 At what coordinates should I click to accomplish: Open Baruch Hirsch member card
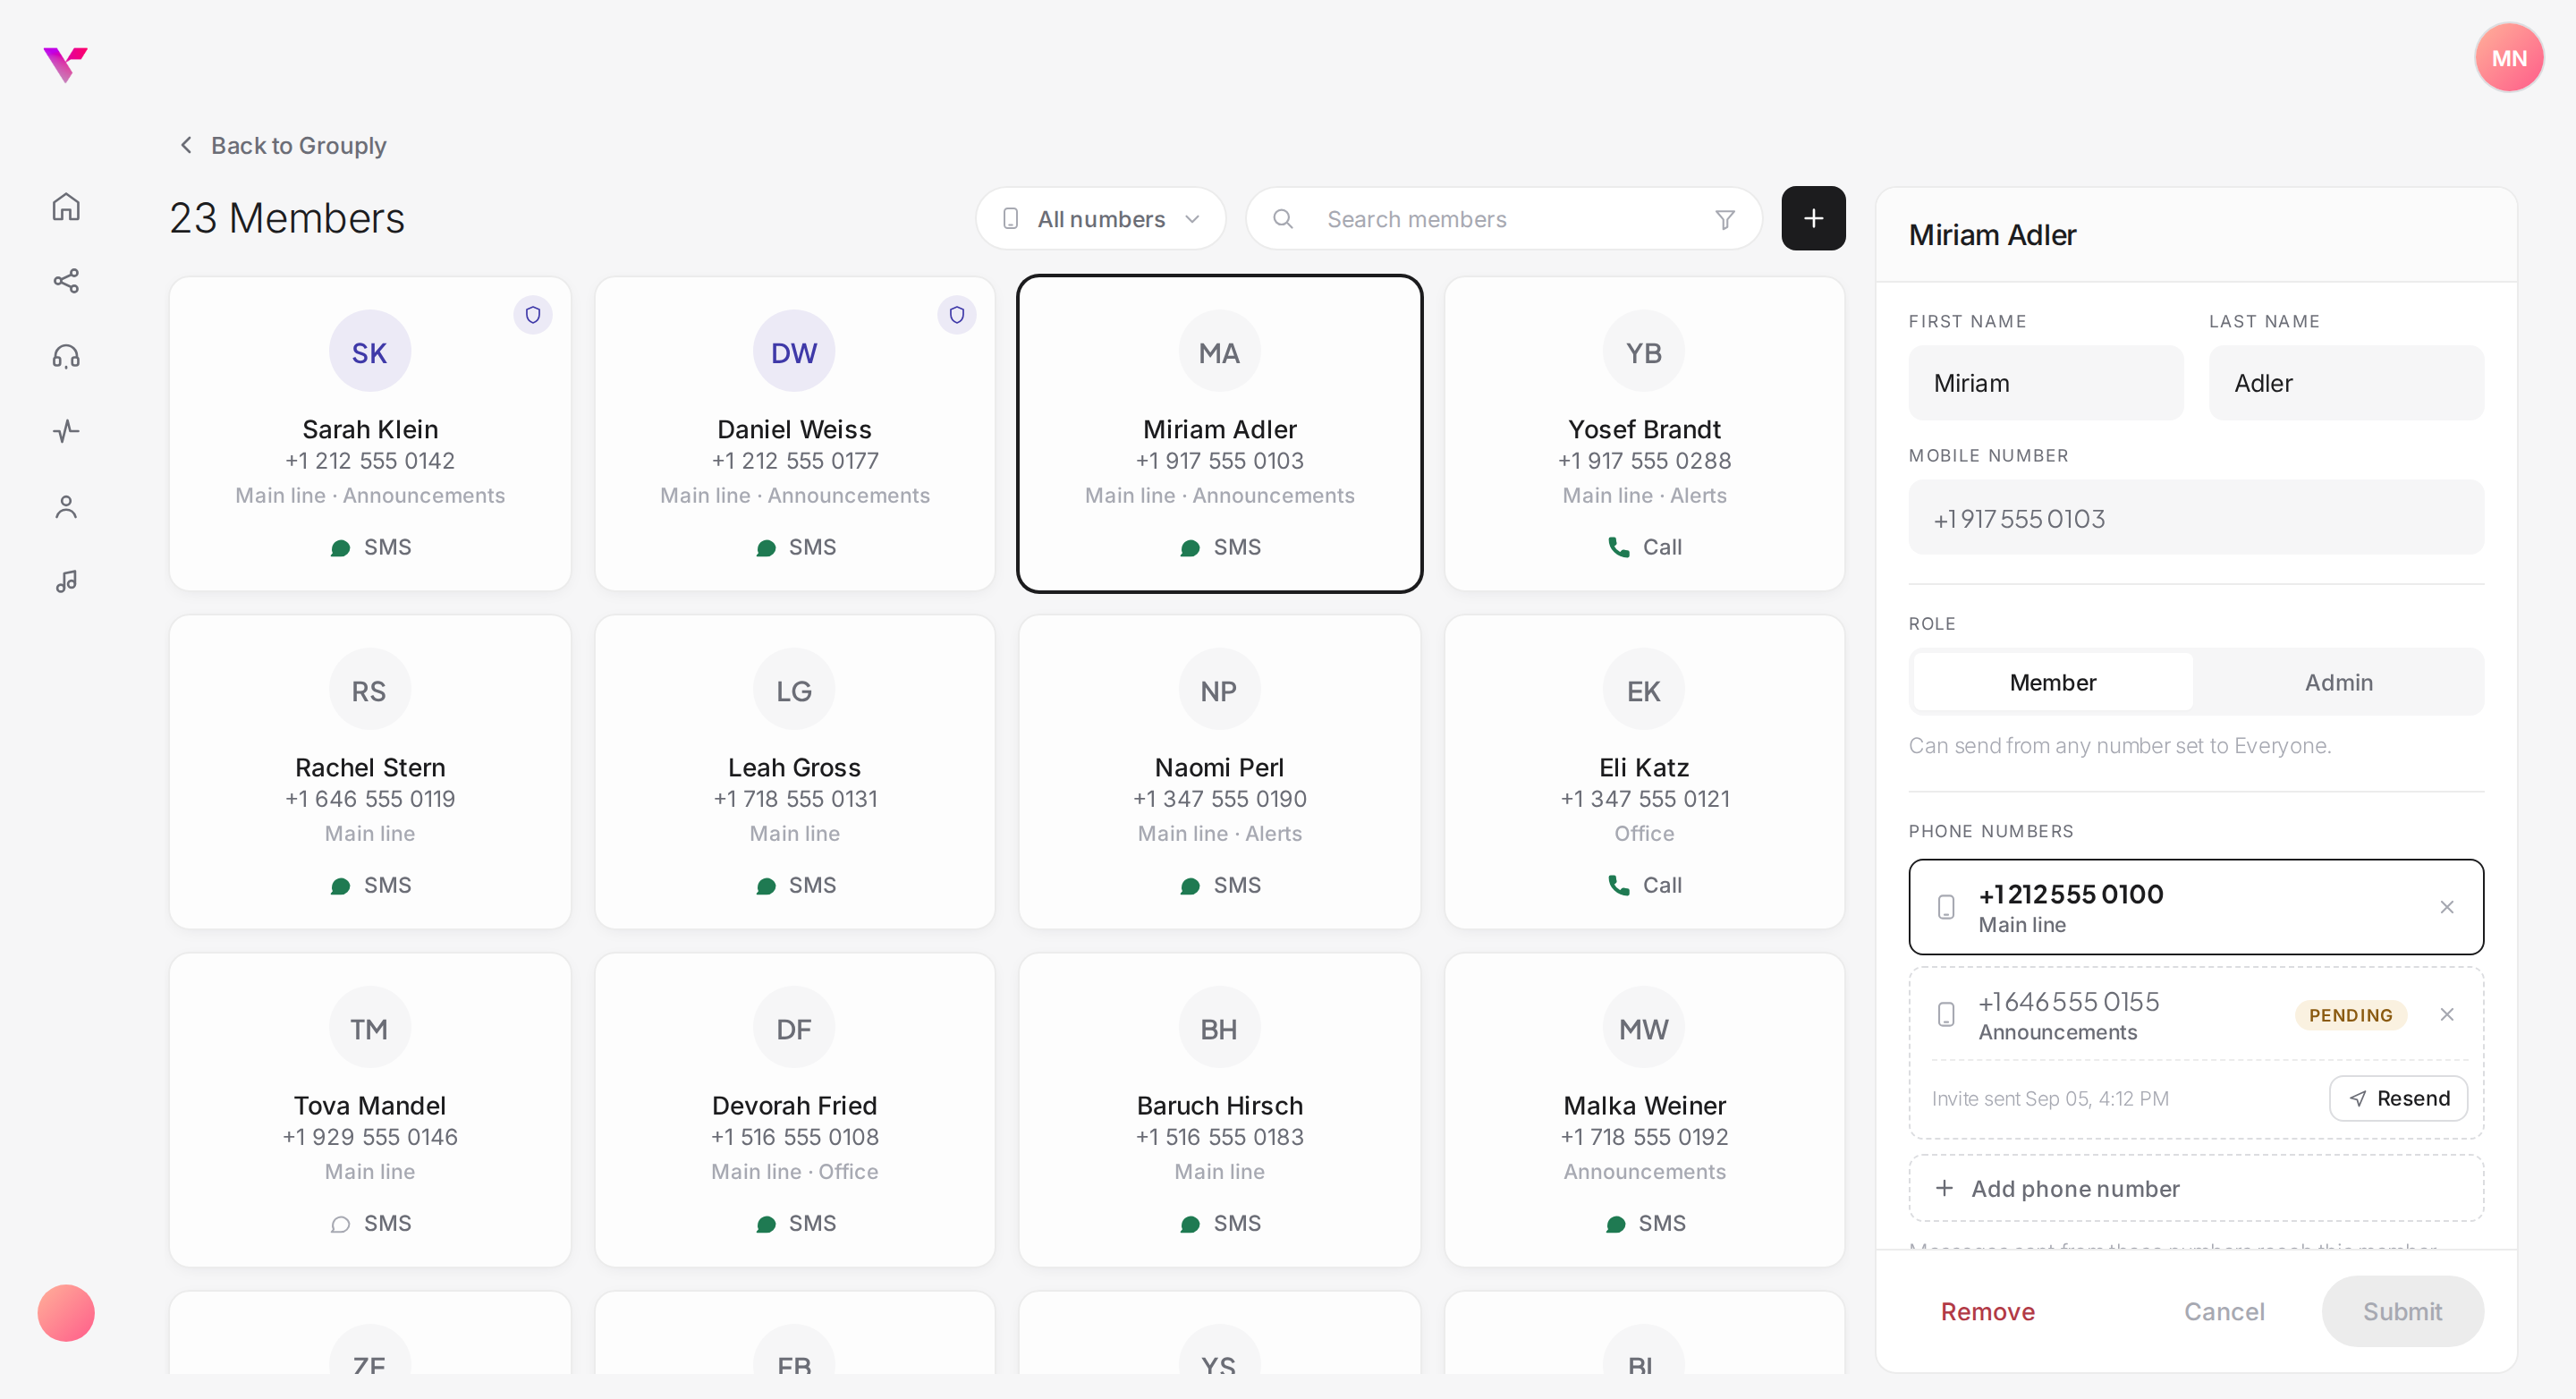pos(1220,1110)
